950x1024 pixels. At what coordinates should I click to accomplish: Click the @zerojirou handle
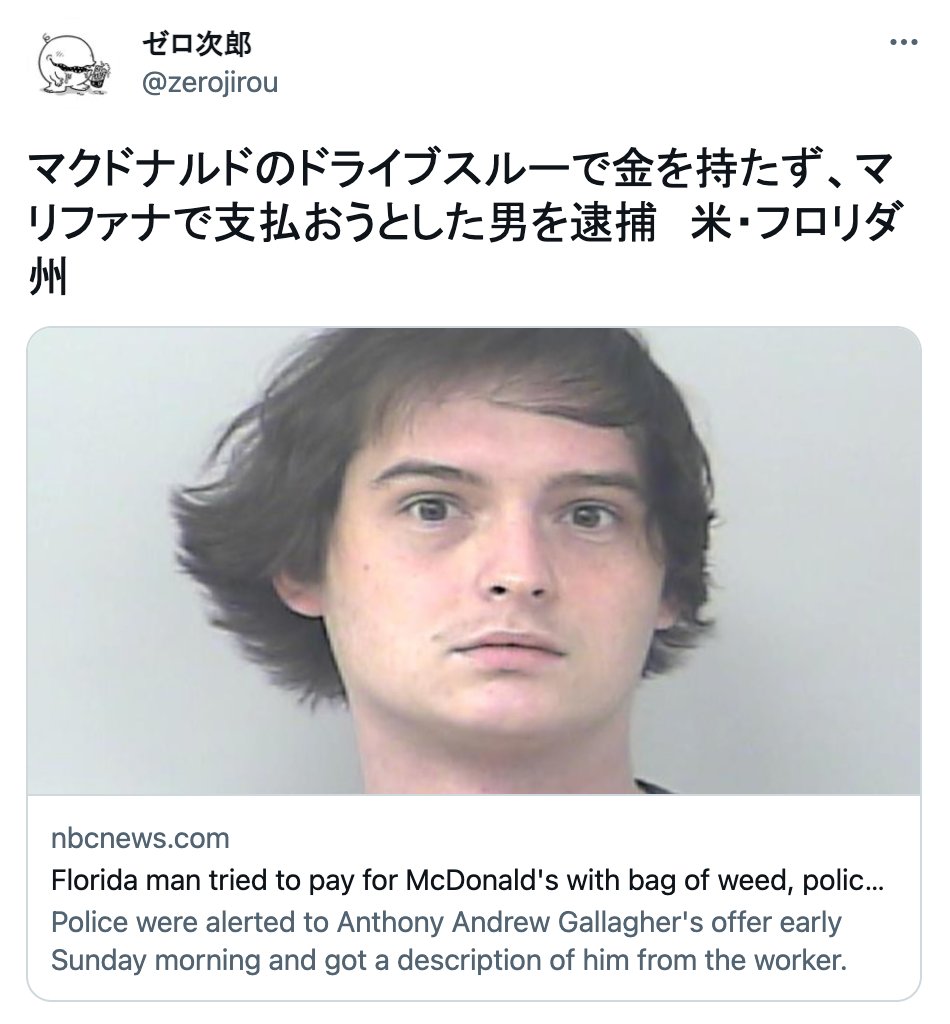(x=210, y=83)
